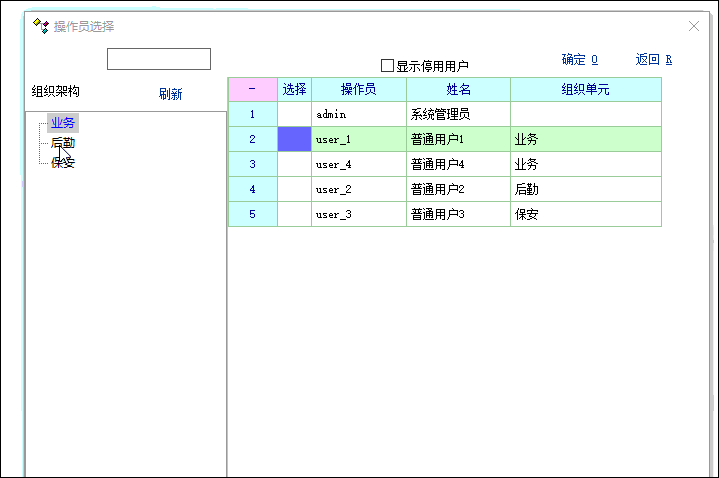Image resolution: width=719 pixels, height=478 pixels.
Task: Tick the 选择 cell for user_1
Action: (x=294, y=139)
